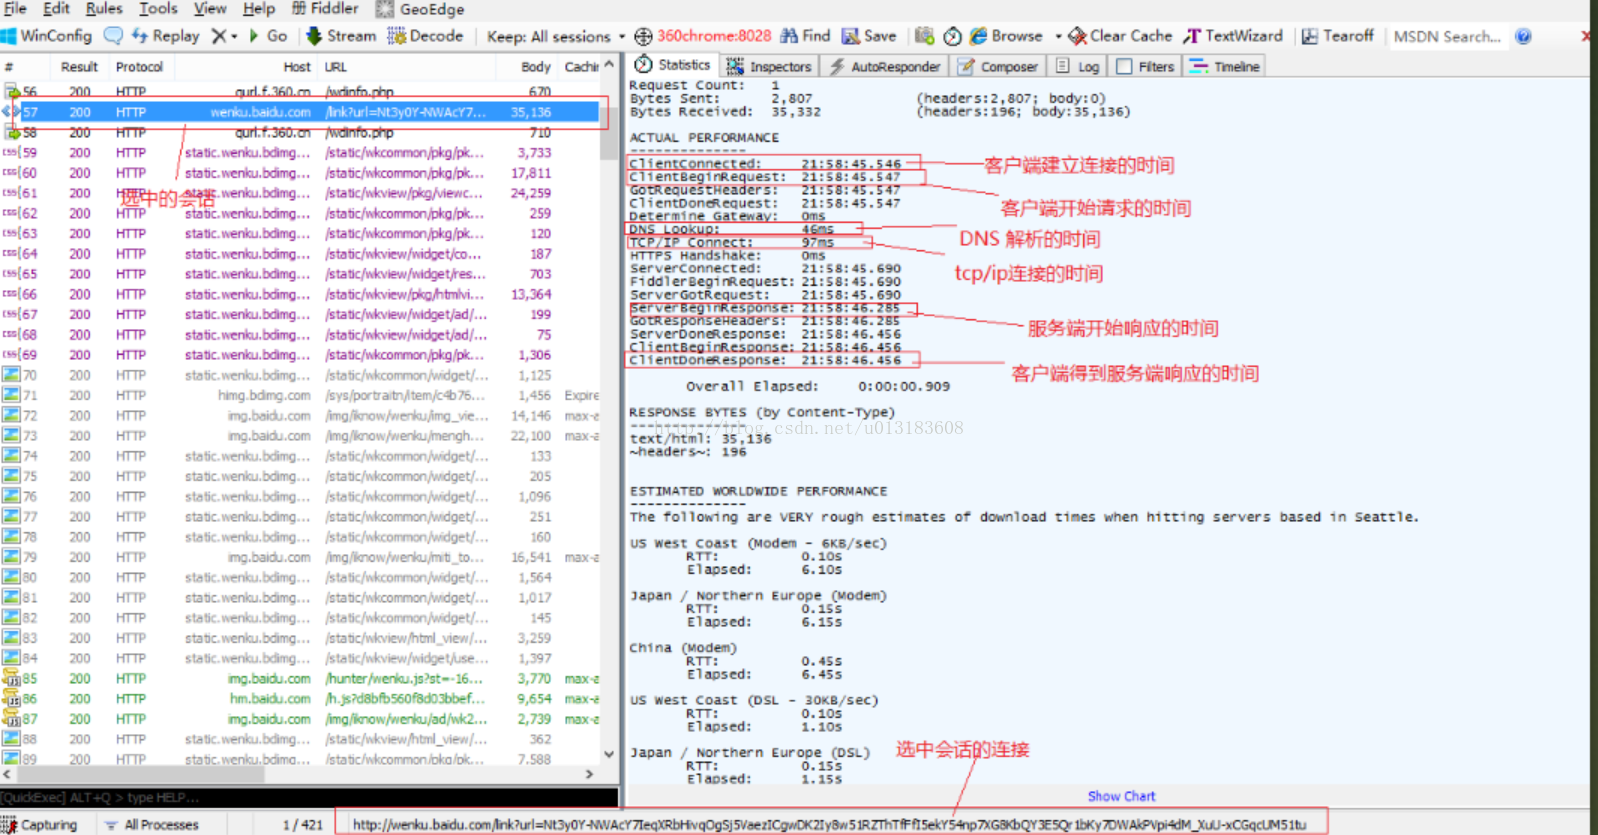This screenshot has width=1598, height=835.
Task: Switch to the Statistics tab
Action: 673,65
